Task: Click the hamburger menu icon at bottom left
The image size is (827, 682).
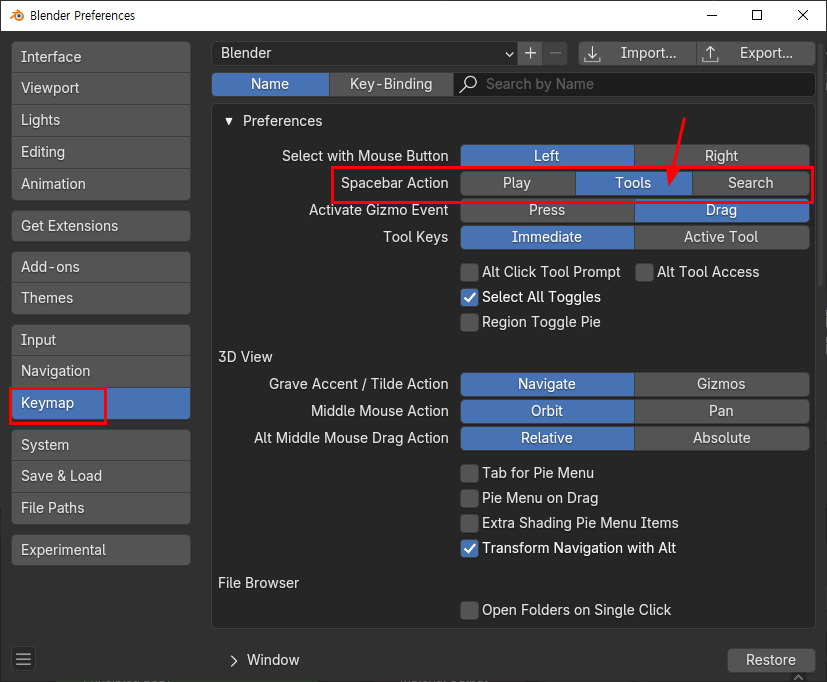Action: coord(23,659)
